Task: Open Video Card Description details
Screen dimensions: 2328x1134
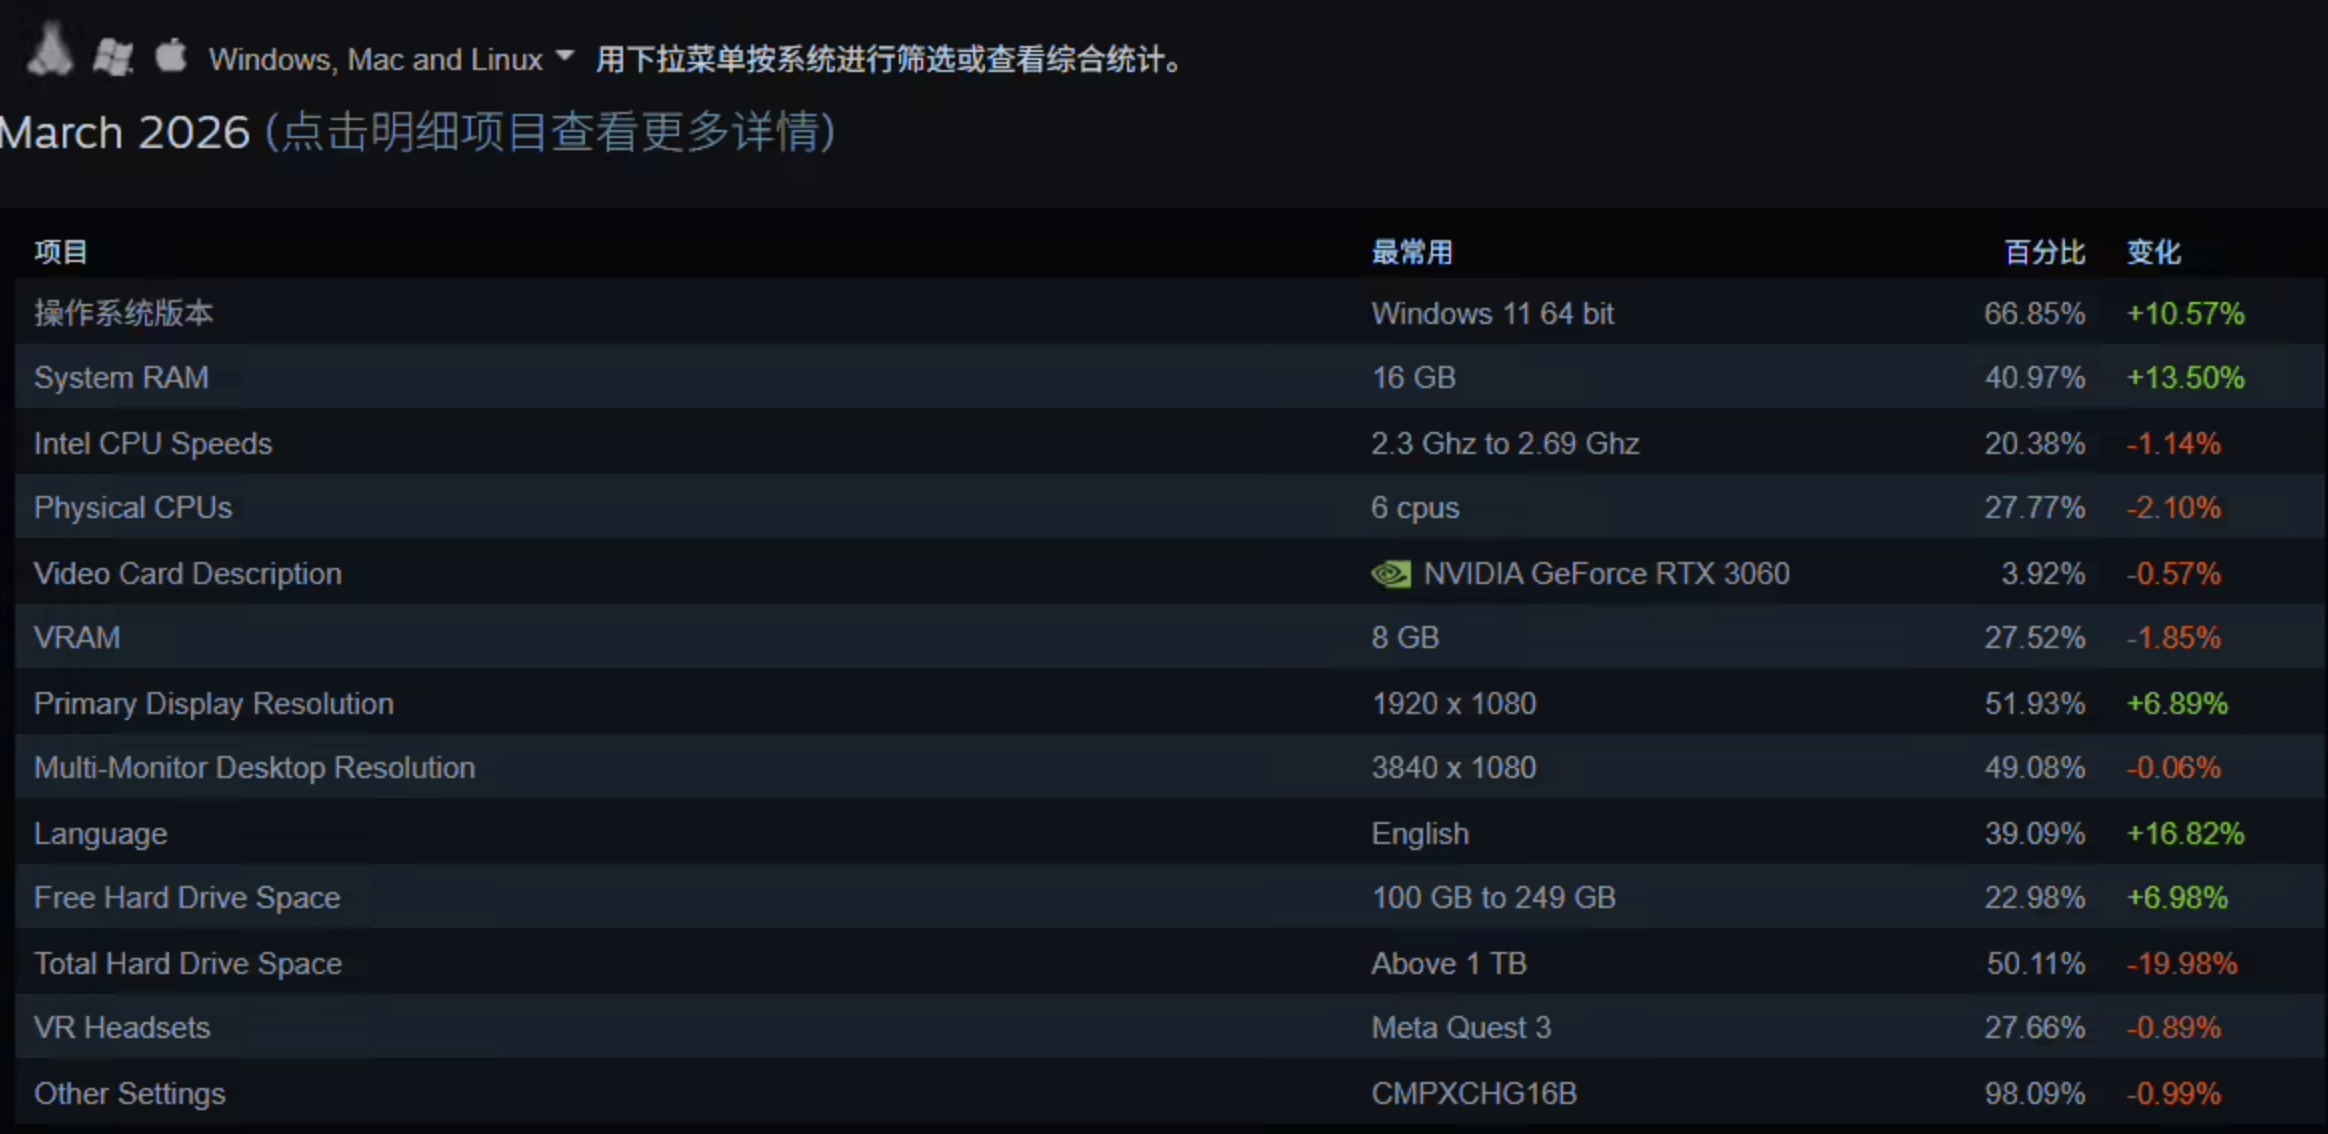Action: pos(188,574)
